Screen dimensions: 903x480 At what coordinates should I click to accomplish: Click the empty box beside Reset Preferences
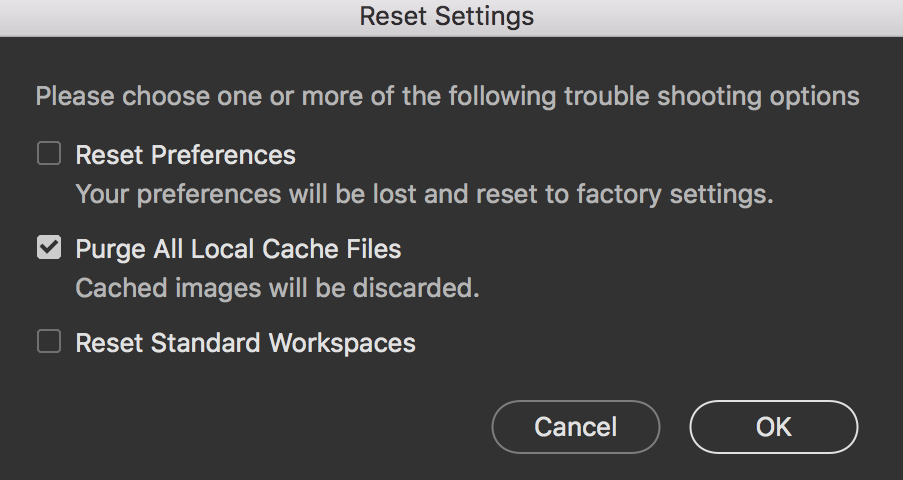coord(48,154)
